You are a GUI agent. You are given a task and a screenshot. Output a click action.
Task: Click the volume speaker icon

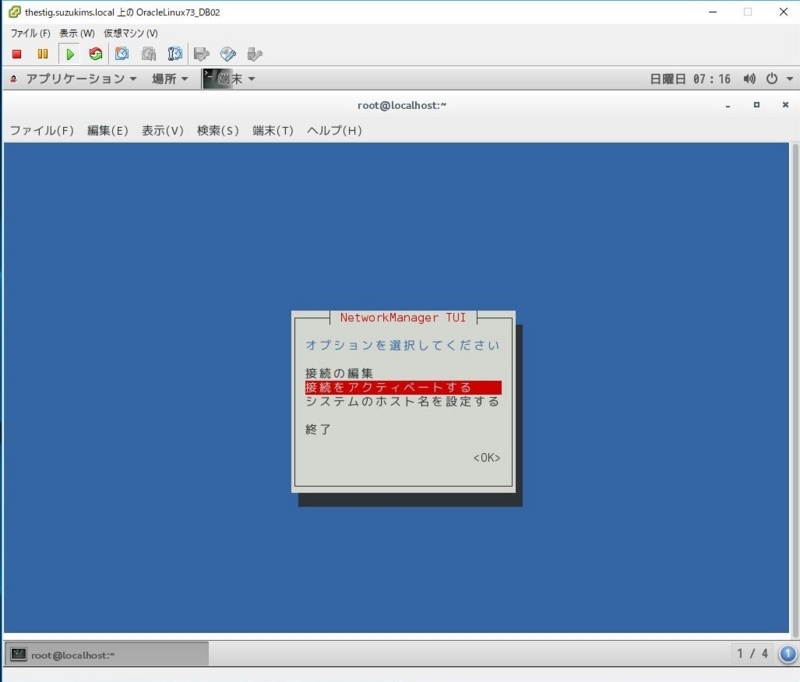point(749,79)
